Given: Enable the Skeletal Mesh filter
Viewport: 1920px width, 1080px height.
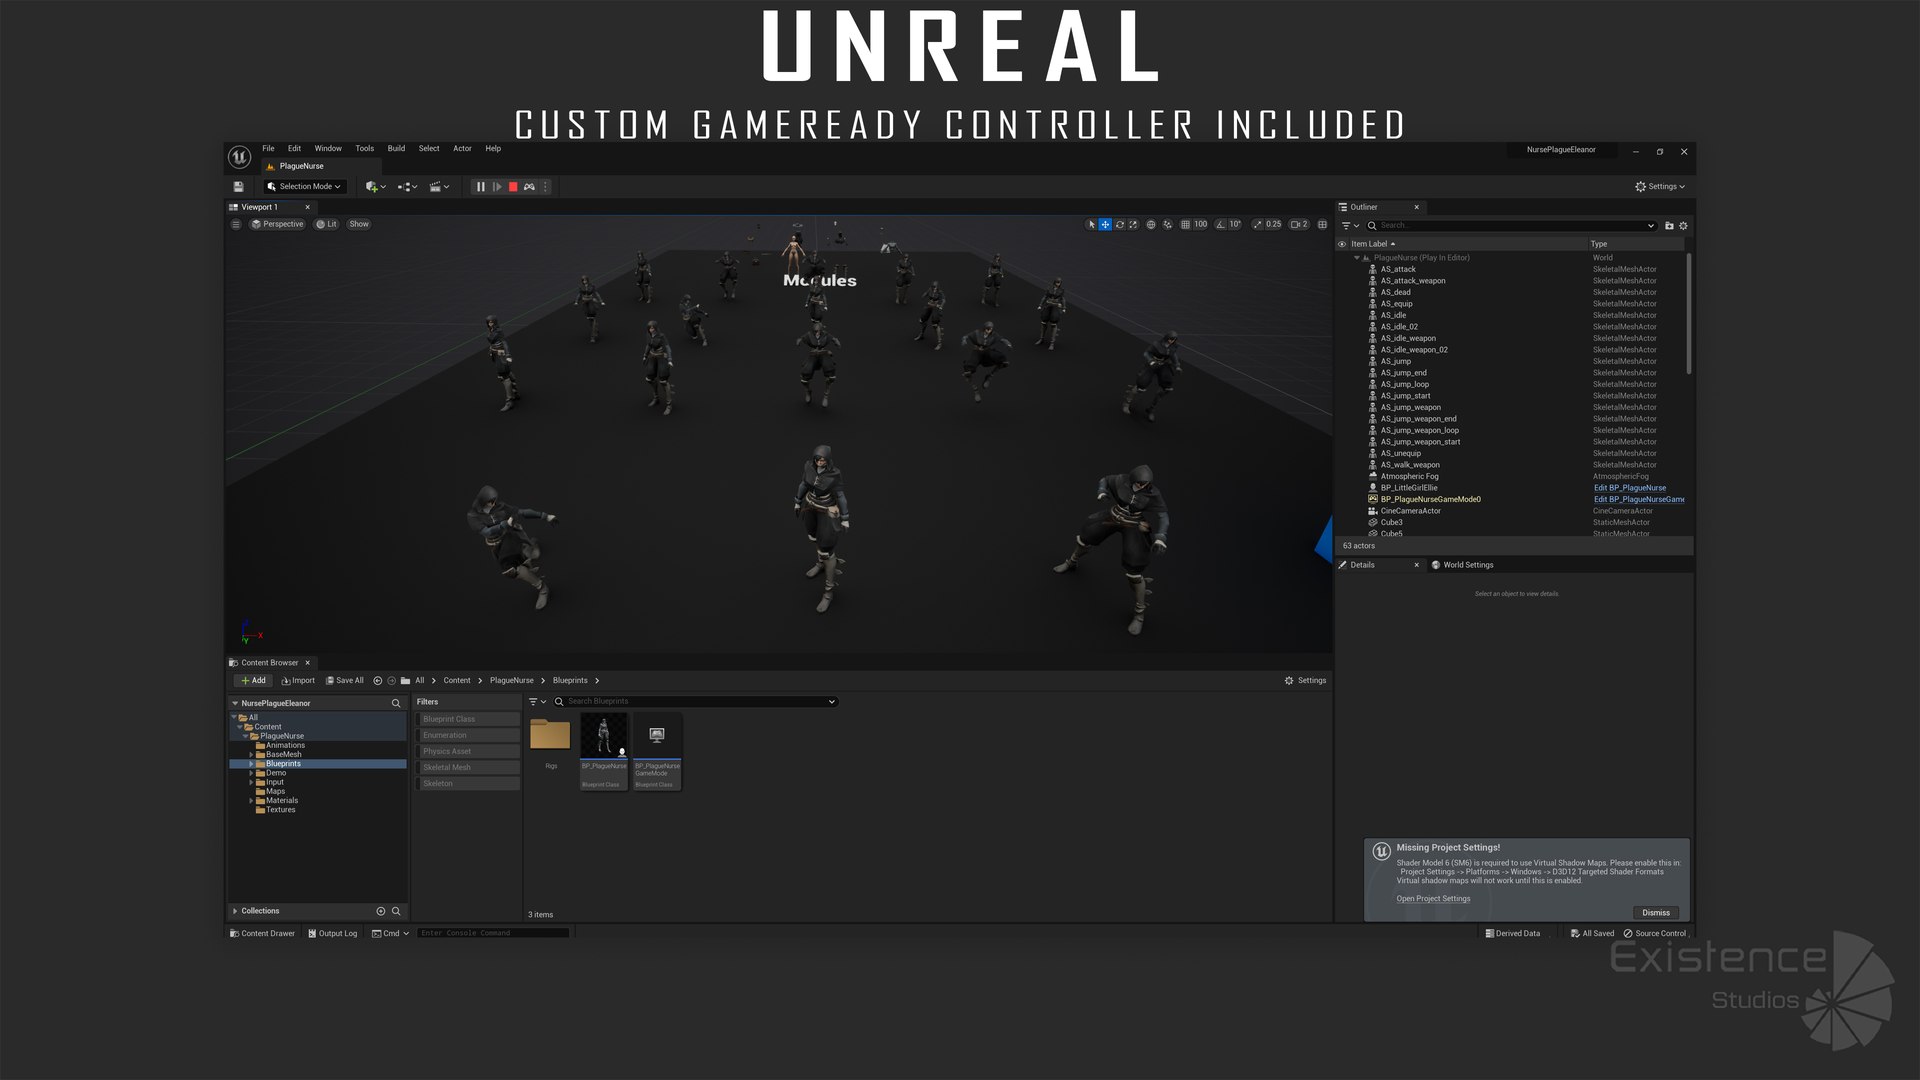Looking at the screenshot, I should pyautogui.click(x=468, y=768).
